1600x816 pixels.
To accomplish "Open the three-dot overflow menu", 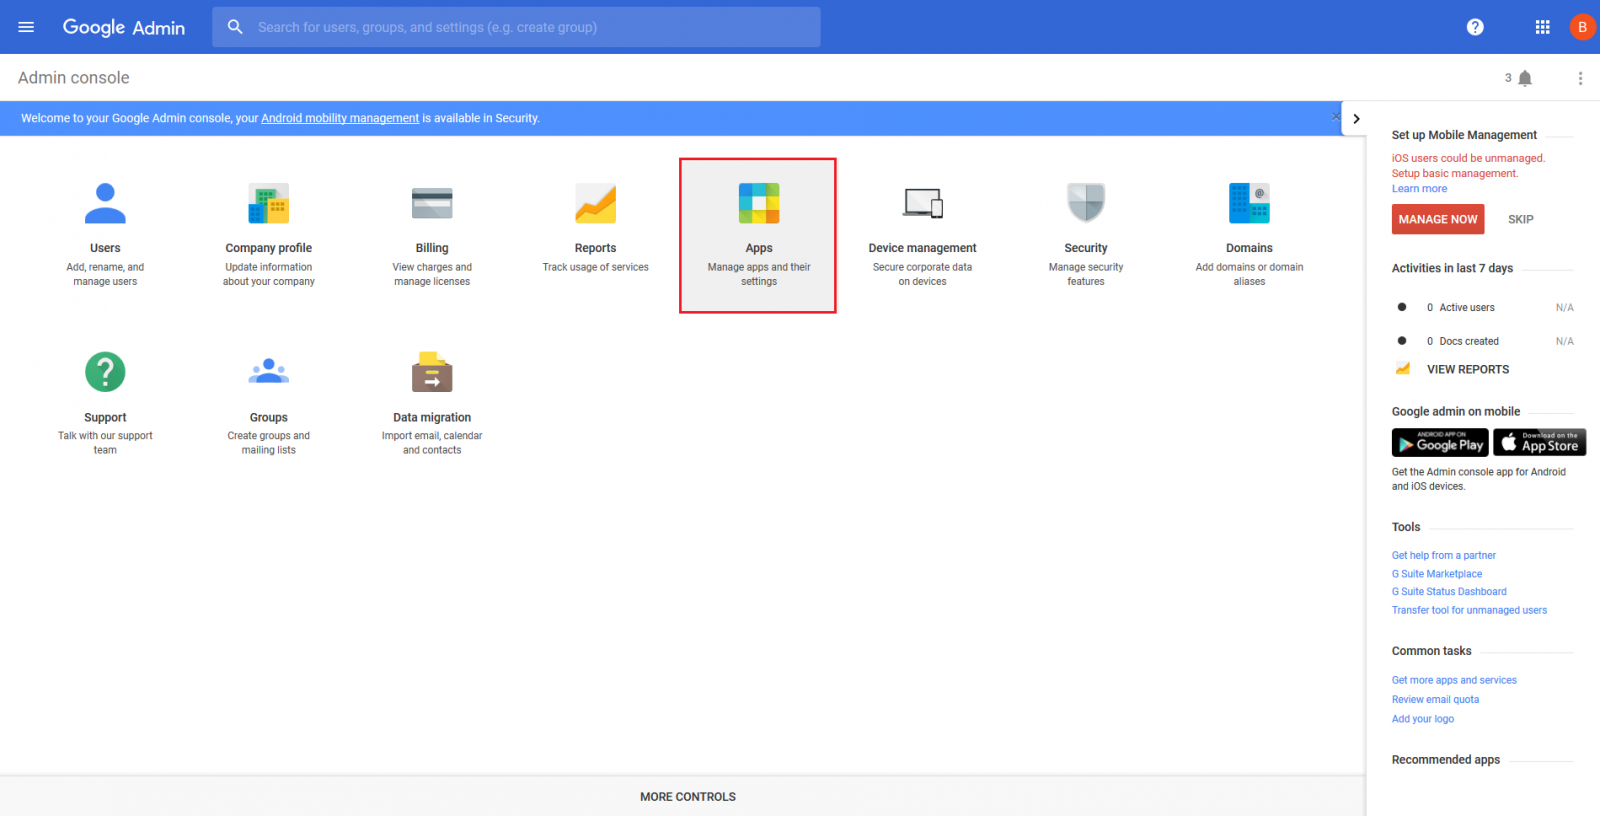I will [1580, 78].
